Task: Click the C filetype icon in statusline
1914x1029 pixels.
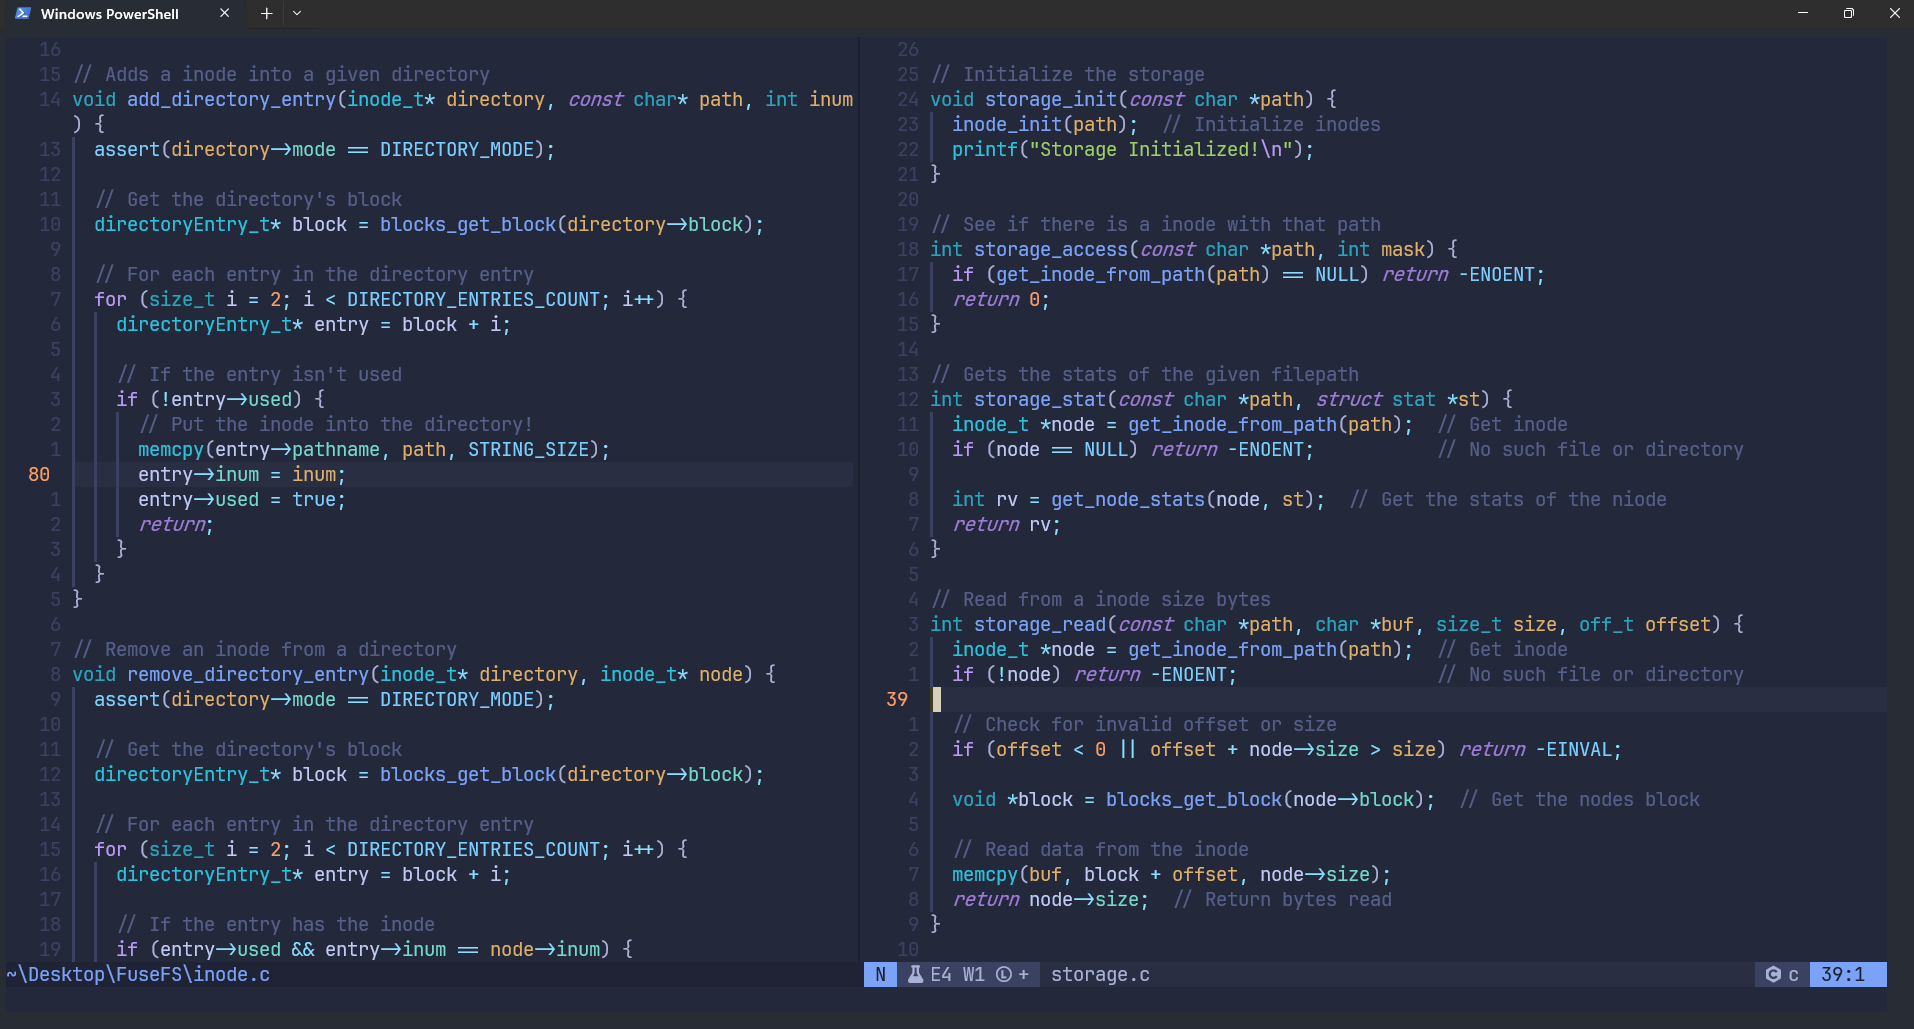Action: click(1773, 974)
